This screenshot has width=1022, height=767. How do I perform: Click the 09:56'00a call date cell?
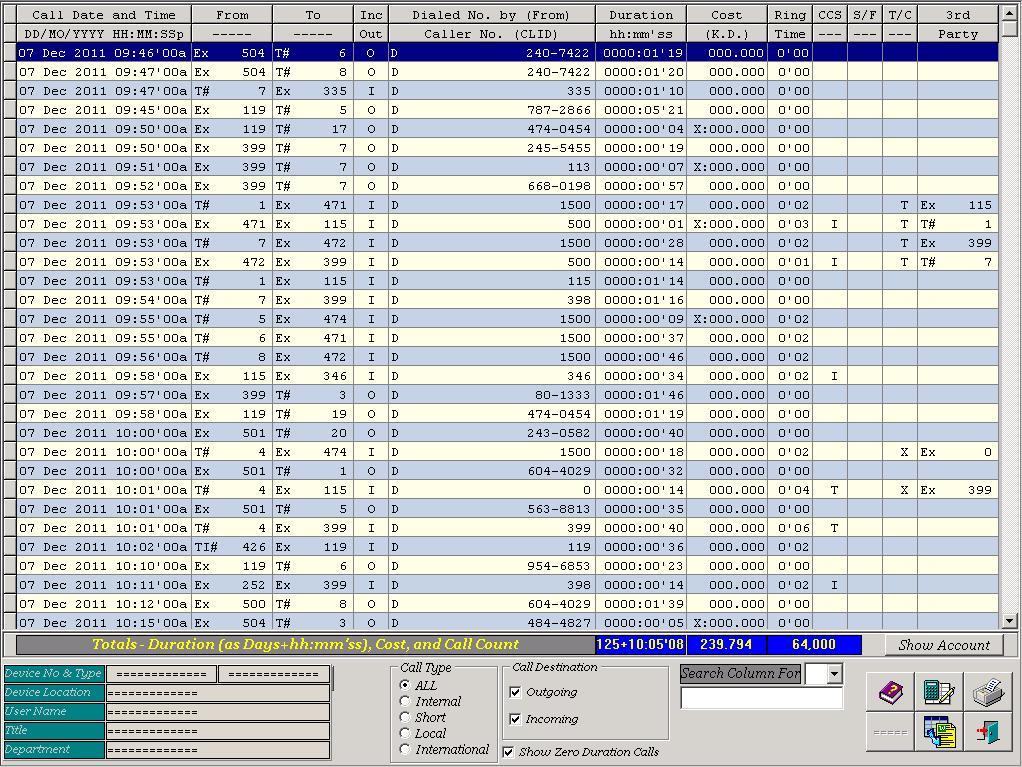pos(103,357)
